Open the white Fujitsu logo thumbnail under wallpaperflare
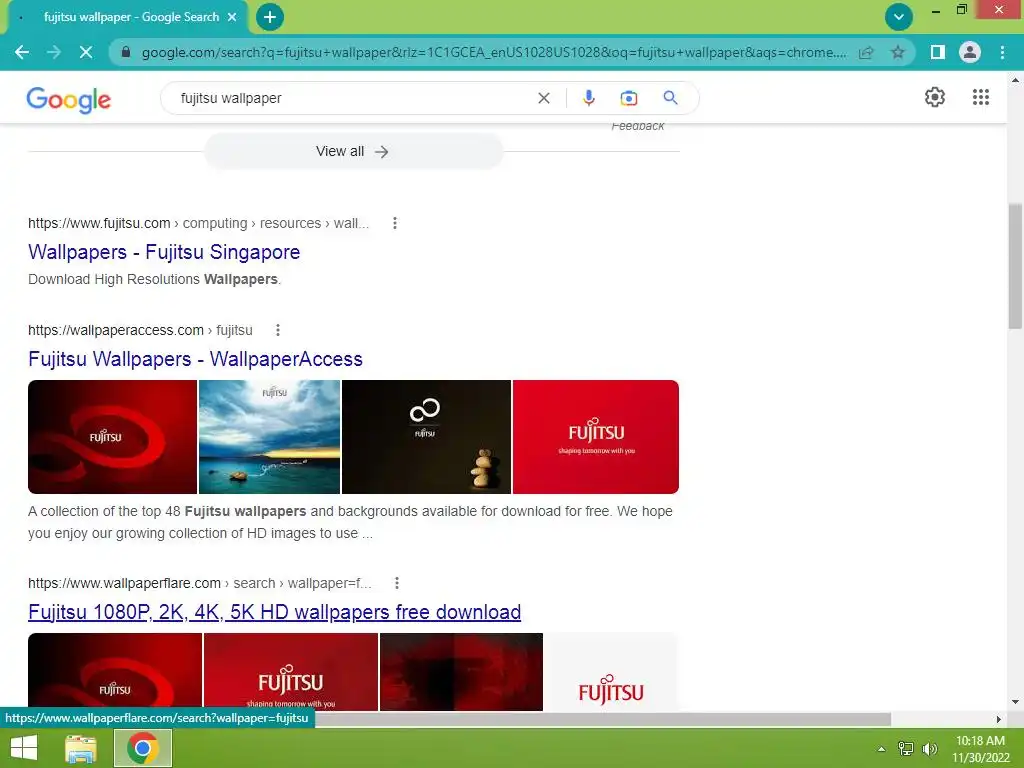The height and width of the screenshot is (768, 1024). [x=611, y=672]
